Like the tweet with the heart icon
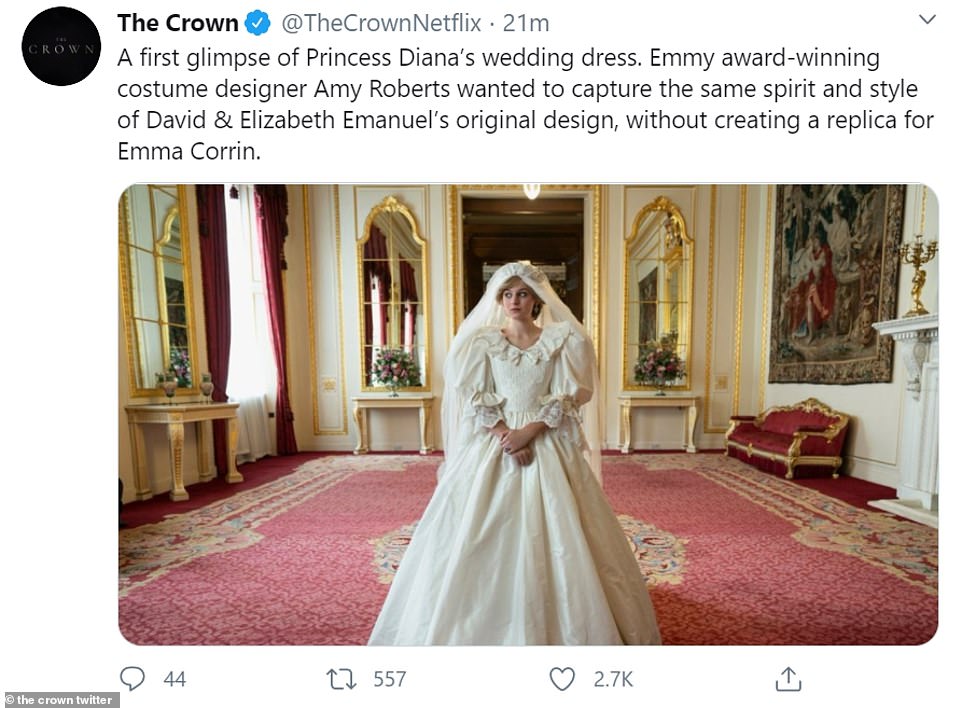The image size is (962, 708). pyautogui.click(x=563, y=679)
